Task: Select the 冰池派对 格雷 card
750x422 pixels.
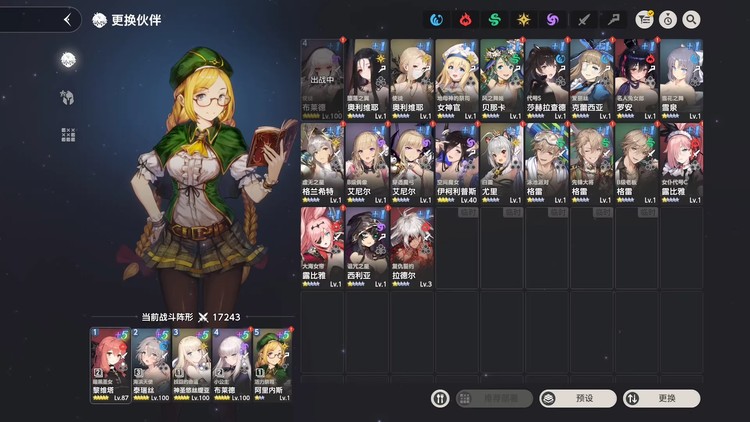Action: tap(547, 164)
